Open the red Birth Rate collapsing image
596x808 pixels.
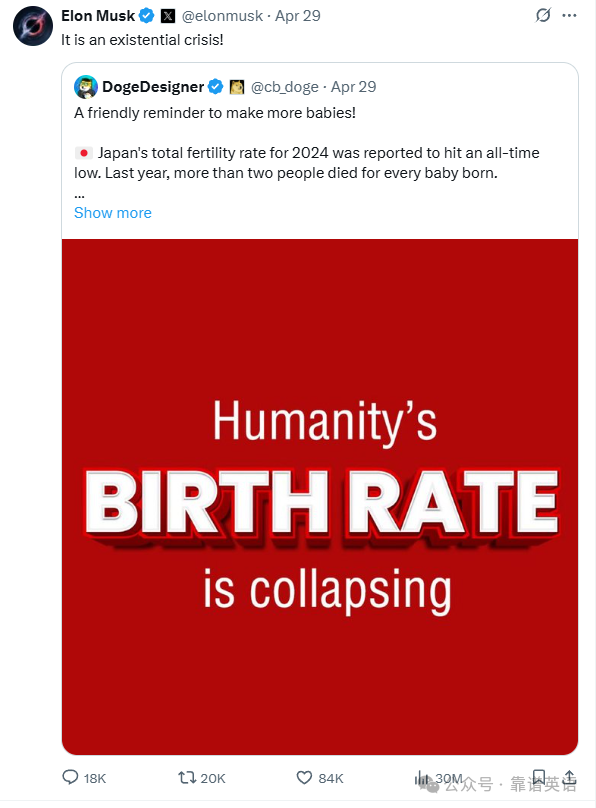point(320,497)
